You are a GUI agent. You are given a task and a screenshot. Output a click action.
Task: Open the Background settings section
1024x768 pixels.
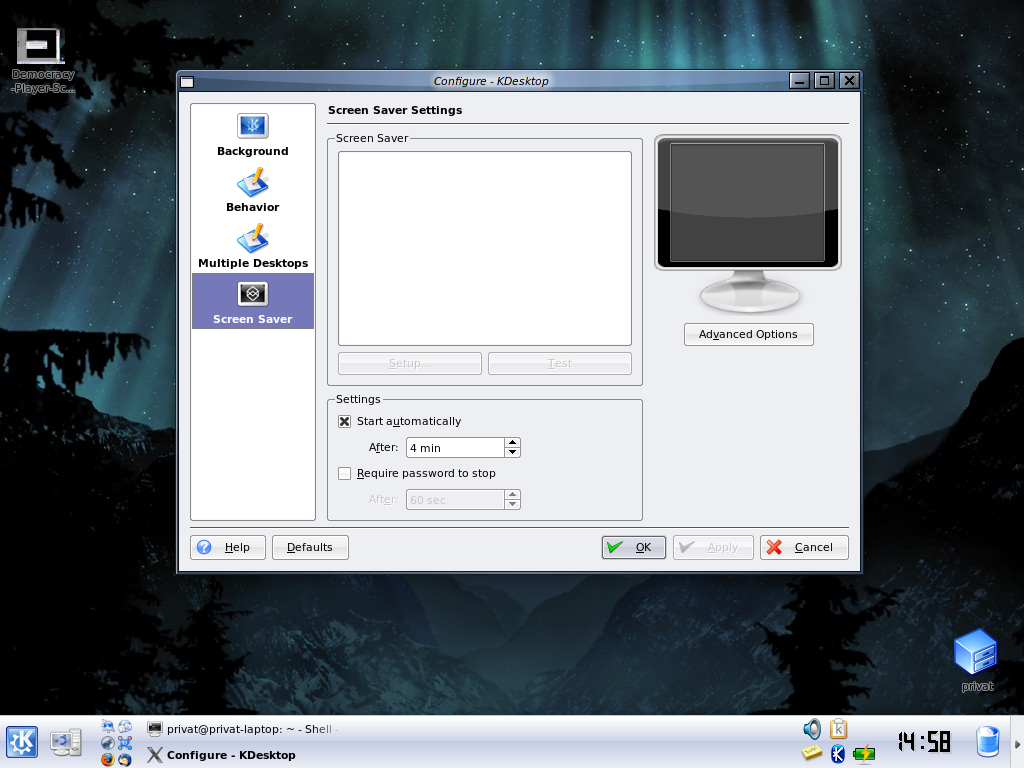click(x=252, y=135)
